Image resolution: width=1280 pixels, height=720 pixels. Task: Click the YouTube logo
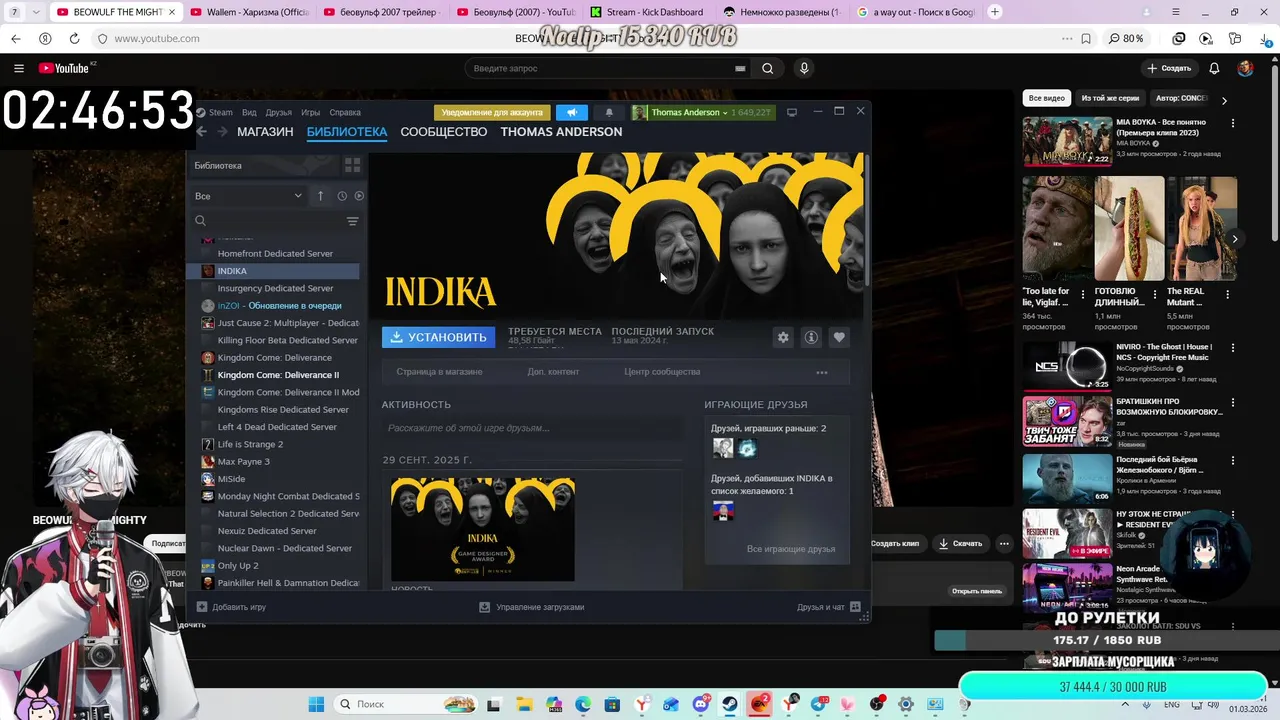point(64,68)
